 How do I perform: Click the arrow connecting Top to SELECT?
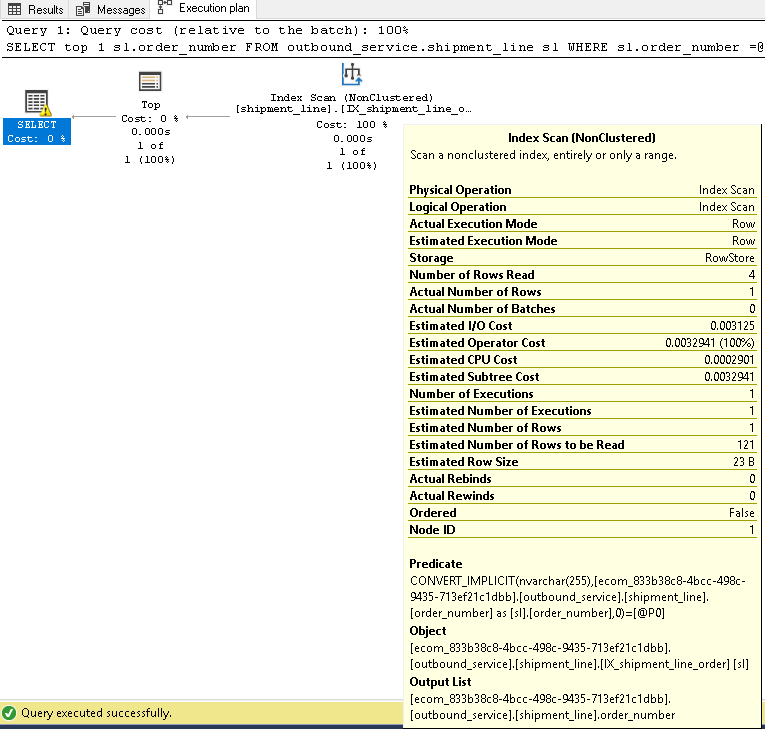click(94, 117)
